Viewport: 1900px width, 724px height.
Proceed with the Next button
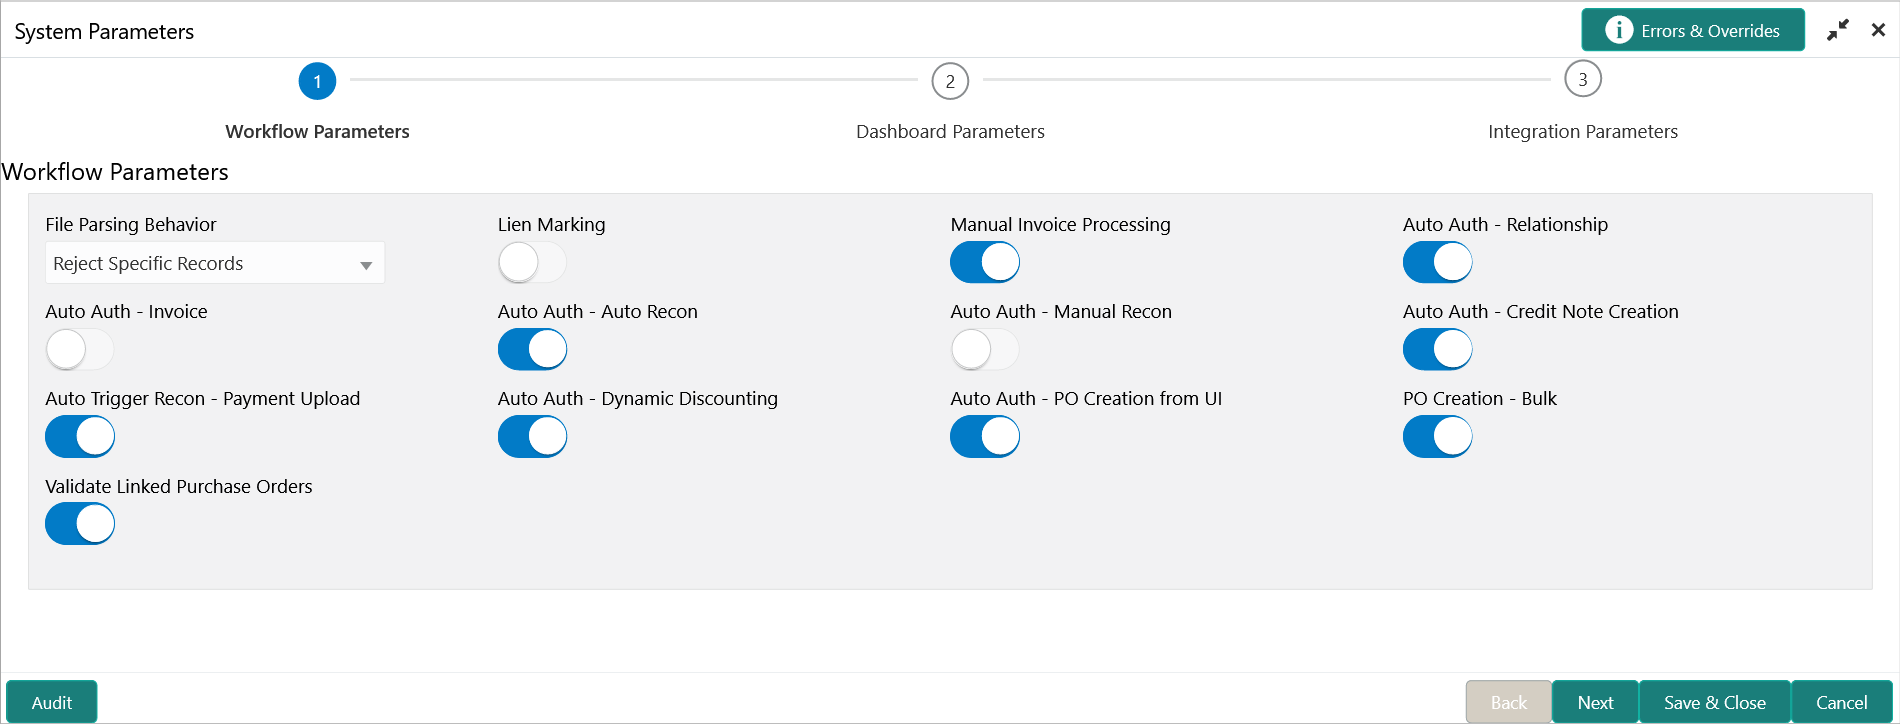(1596, 702)
